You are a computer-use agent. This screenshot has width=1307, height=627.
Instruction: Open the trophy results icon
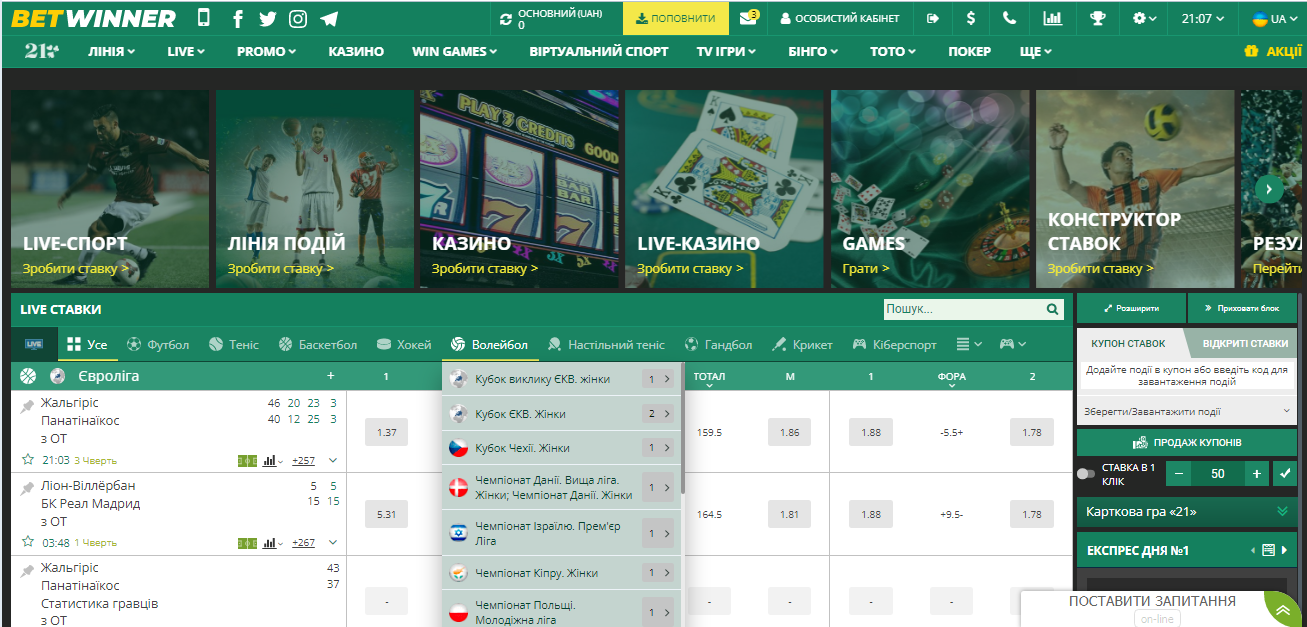[1097, 18]
